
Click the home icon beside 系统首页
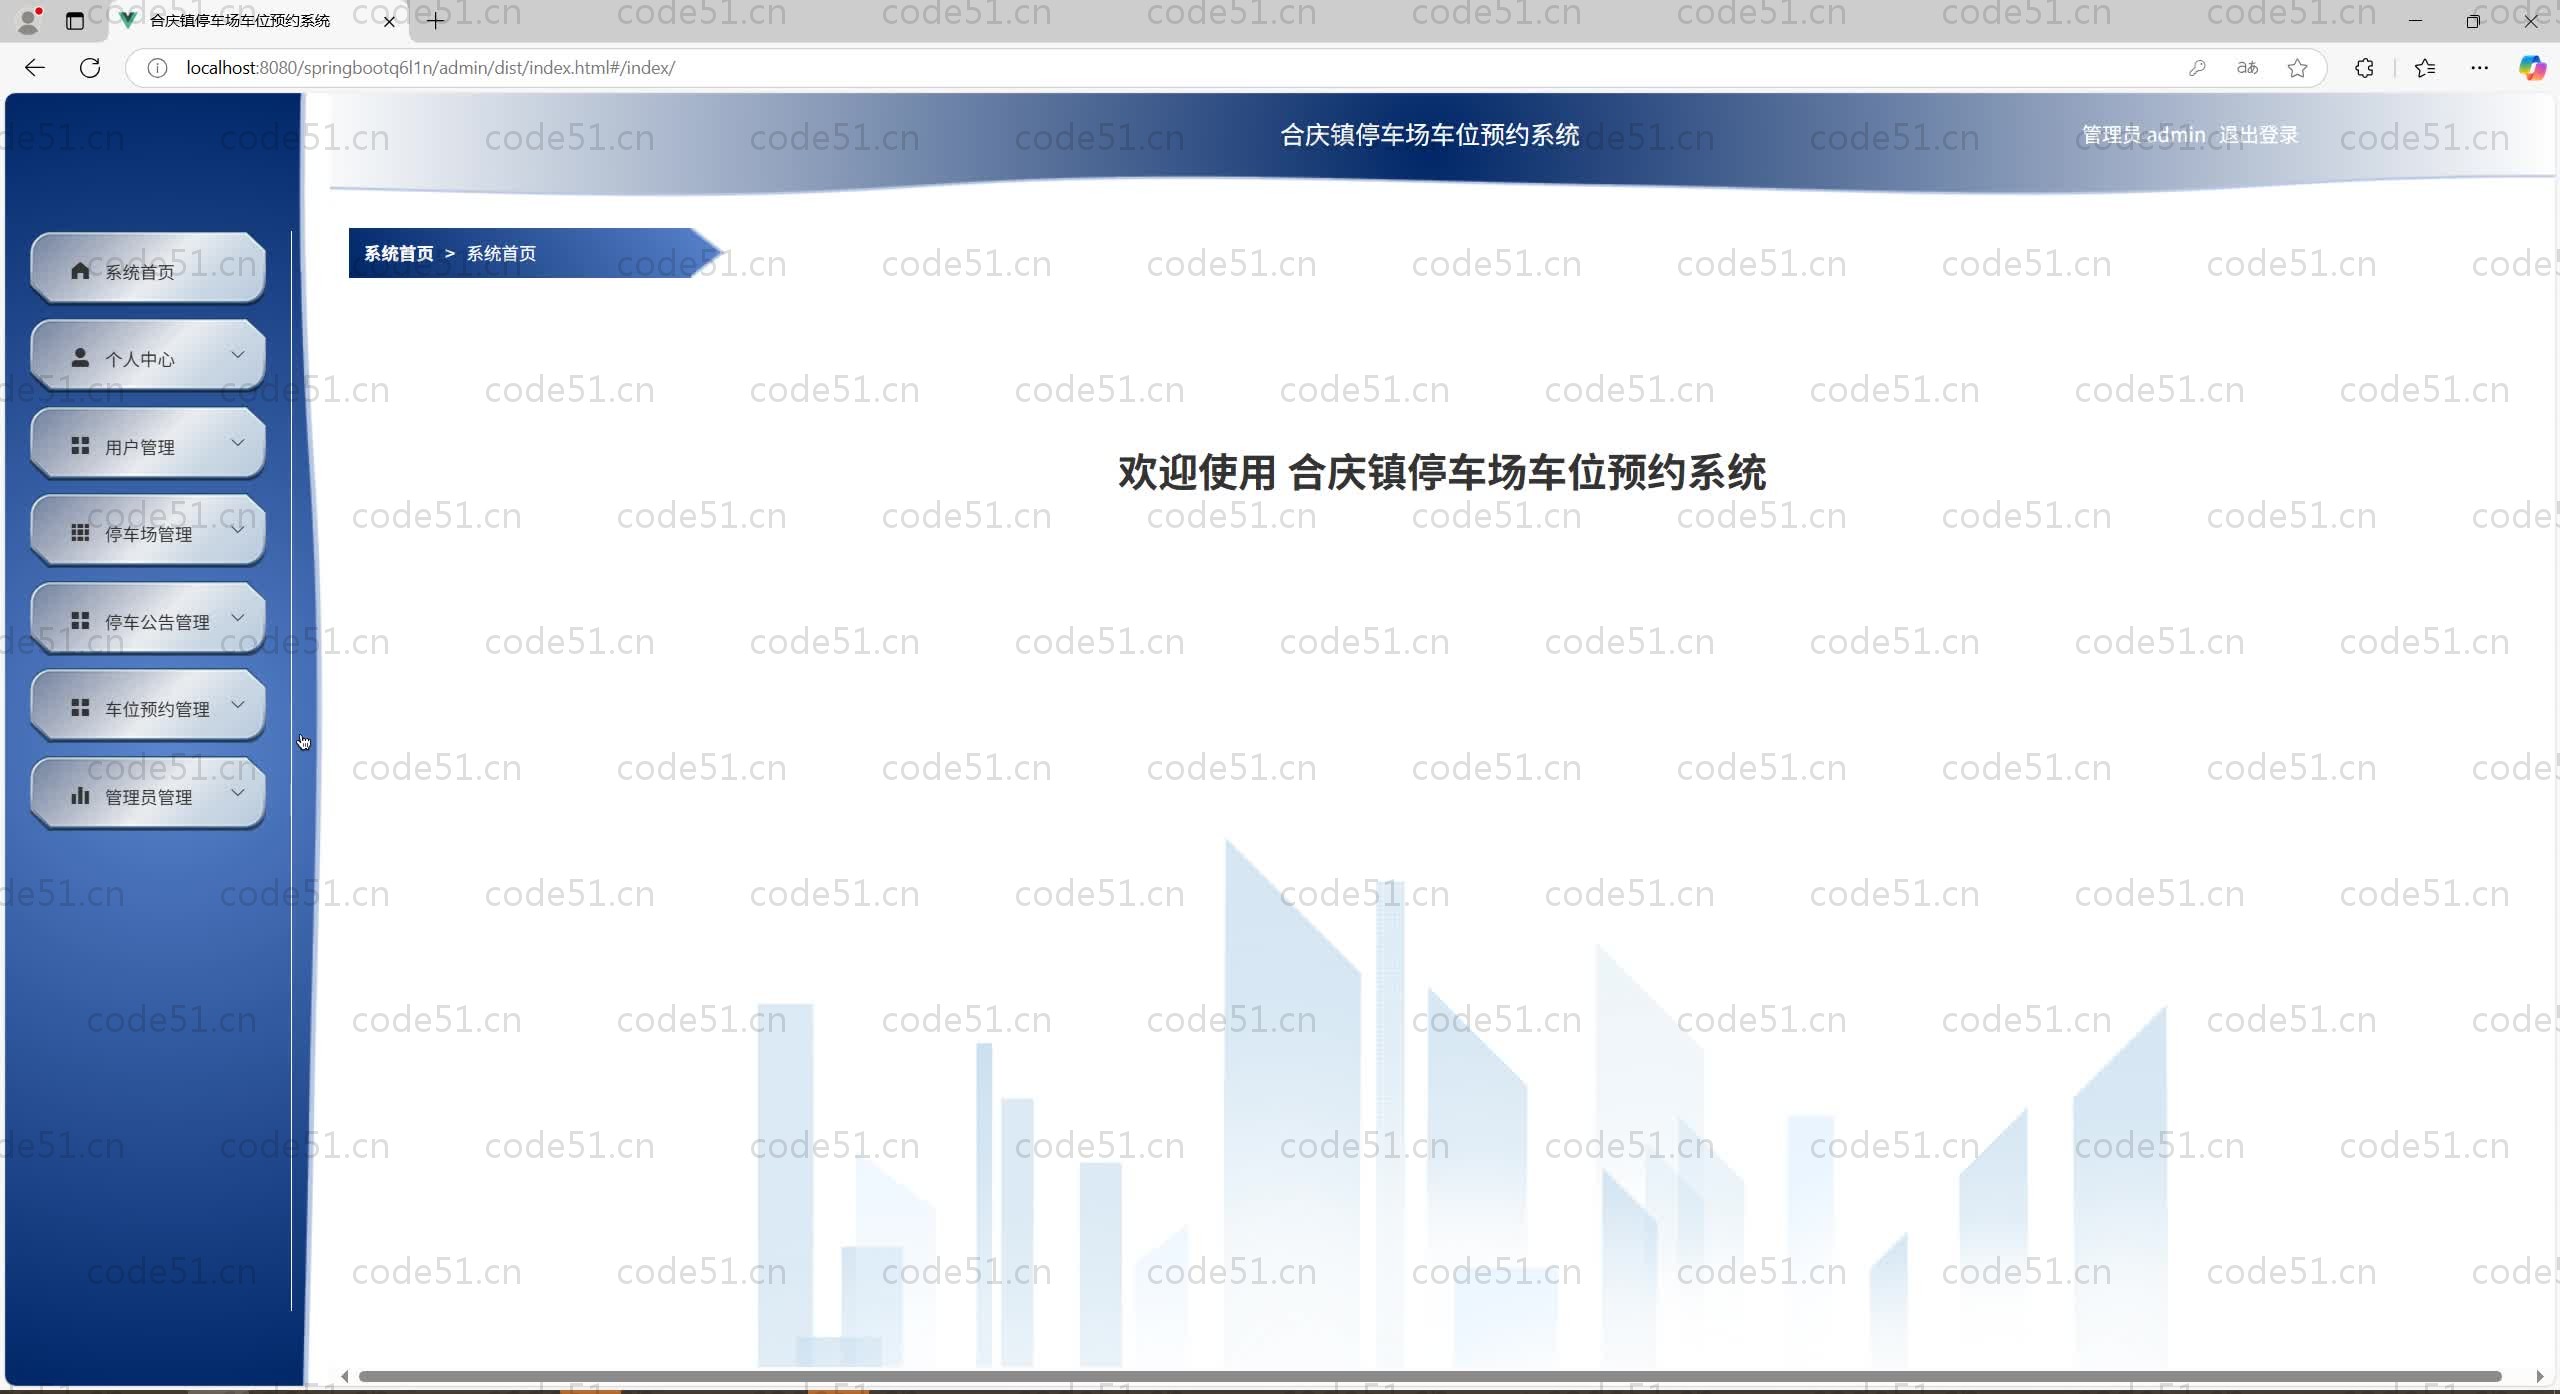(x=80, y=271)
